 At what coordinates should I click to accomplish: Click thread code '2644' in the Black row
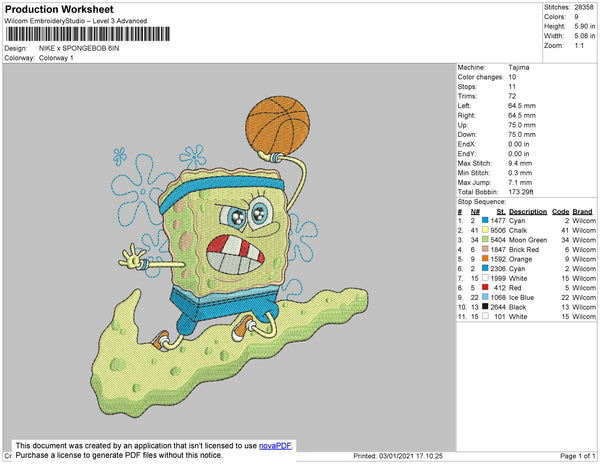pos(498,307)
